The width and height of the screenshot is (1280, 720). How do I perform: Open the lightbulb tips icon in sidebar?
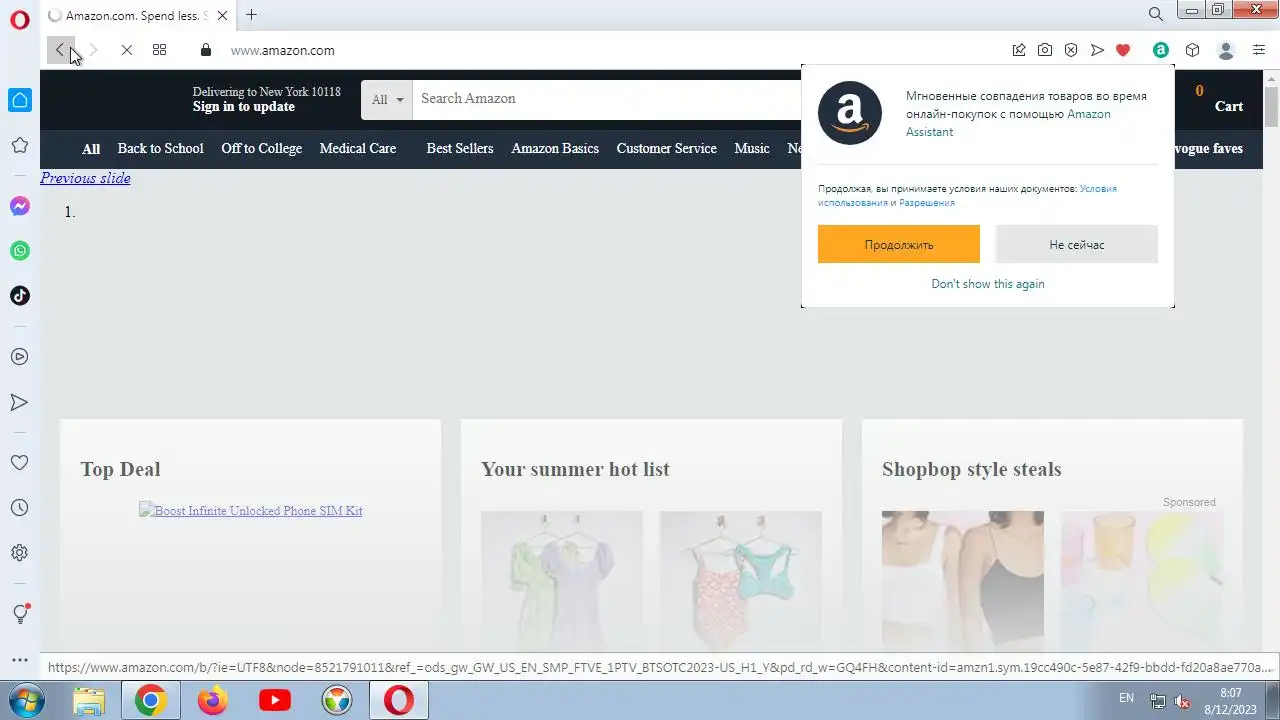click(x=20, y=614)
